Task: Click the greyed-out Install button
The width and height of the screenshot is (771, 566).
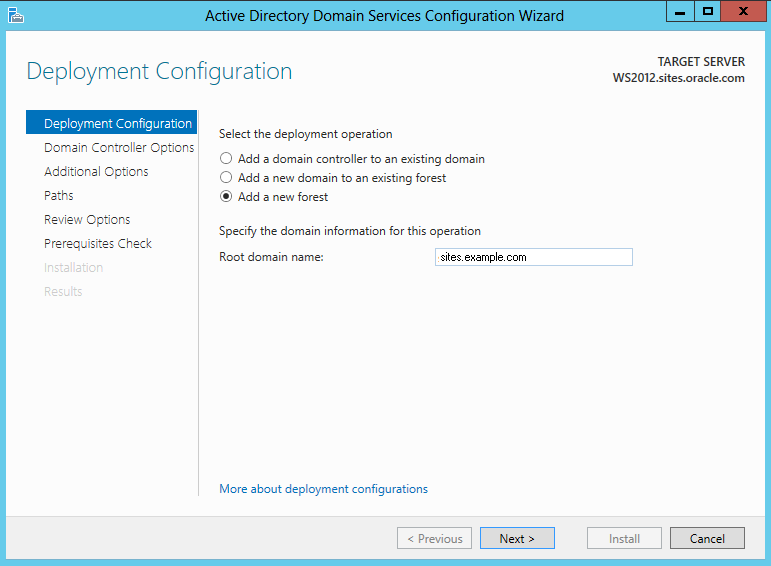Action: 624,538
